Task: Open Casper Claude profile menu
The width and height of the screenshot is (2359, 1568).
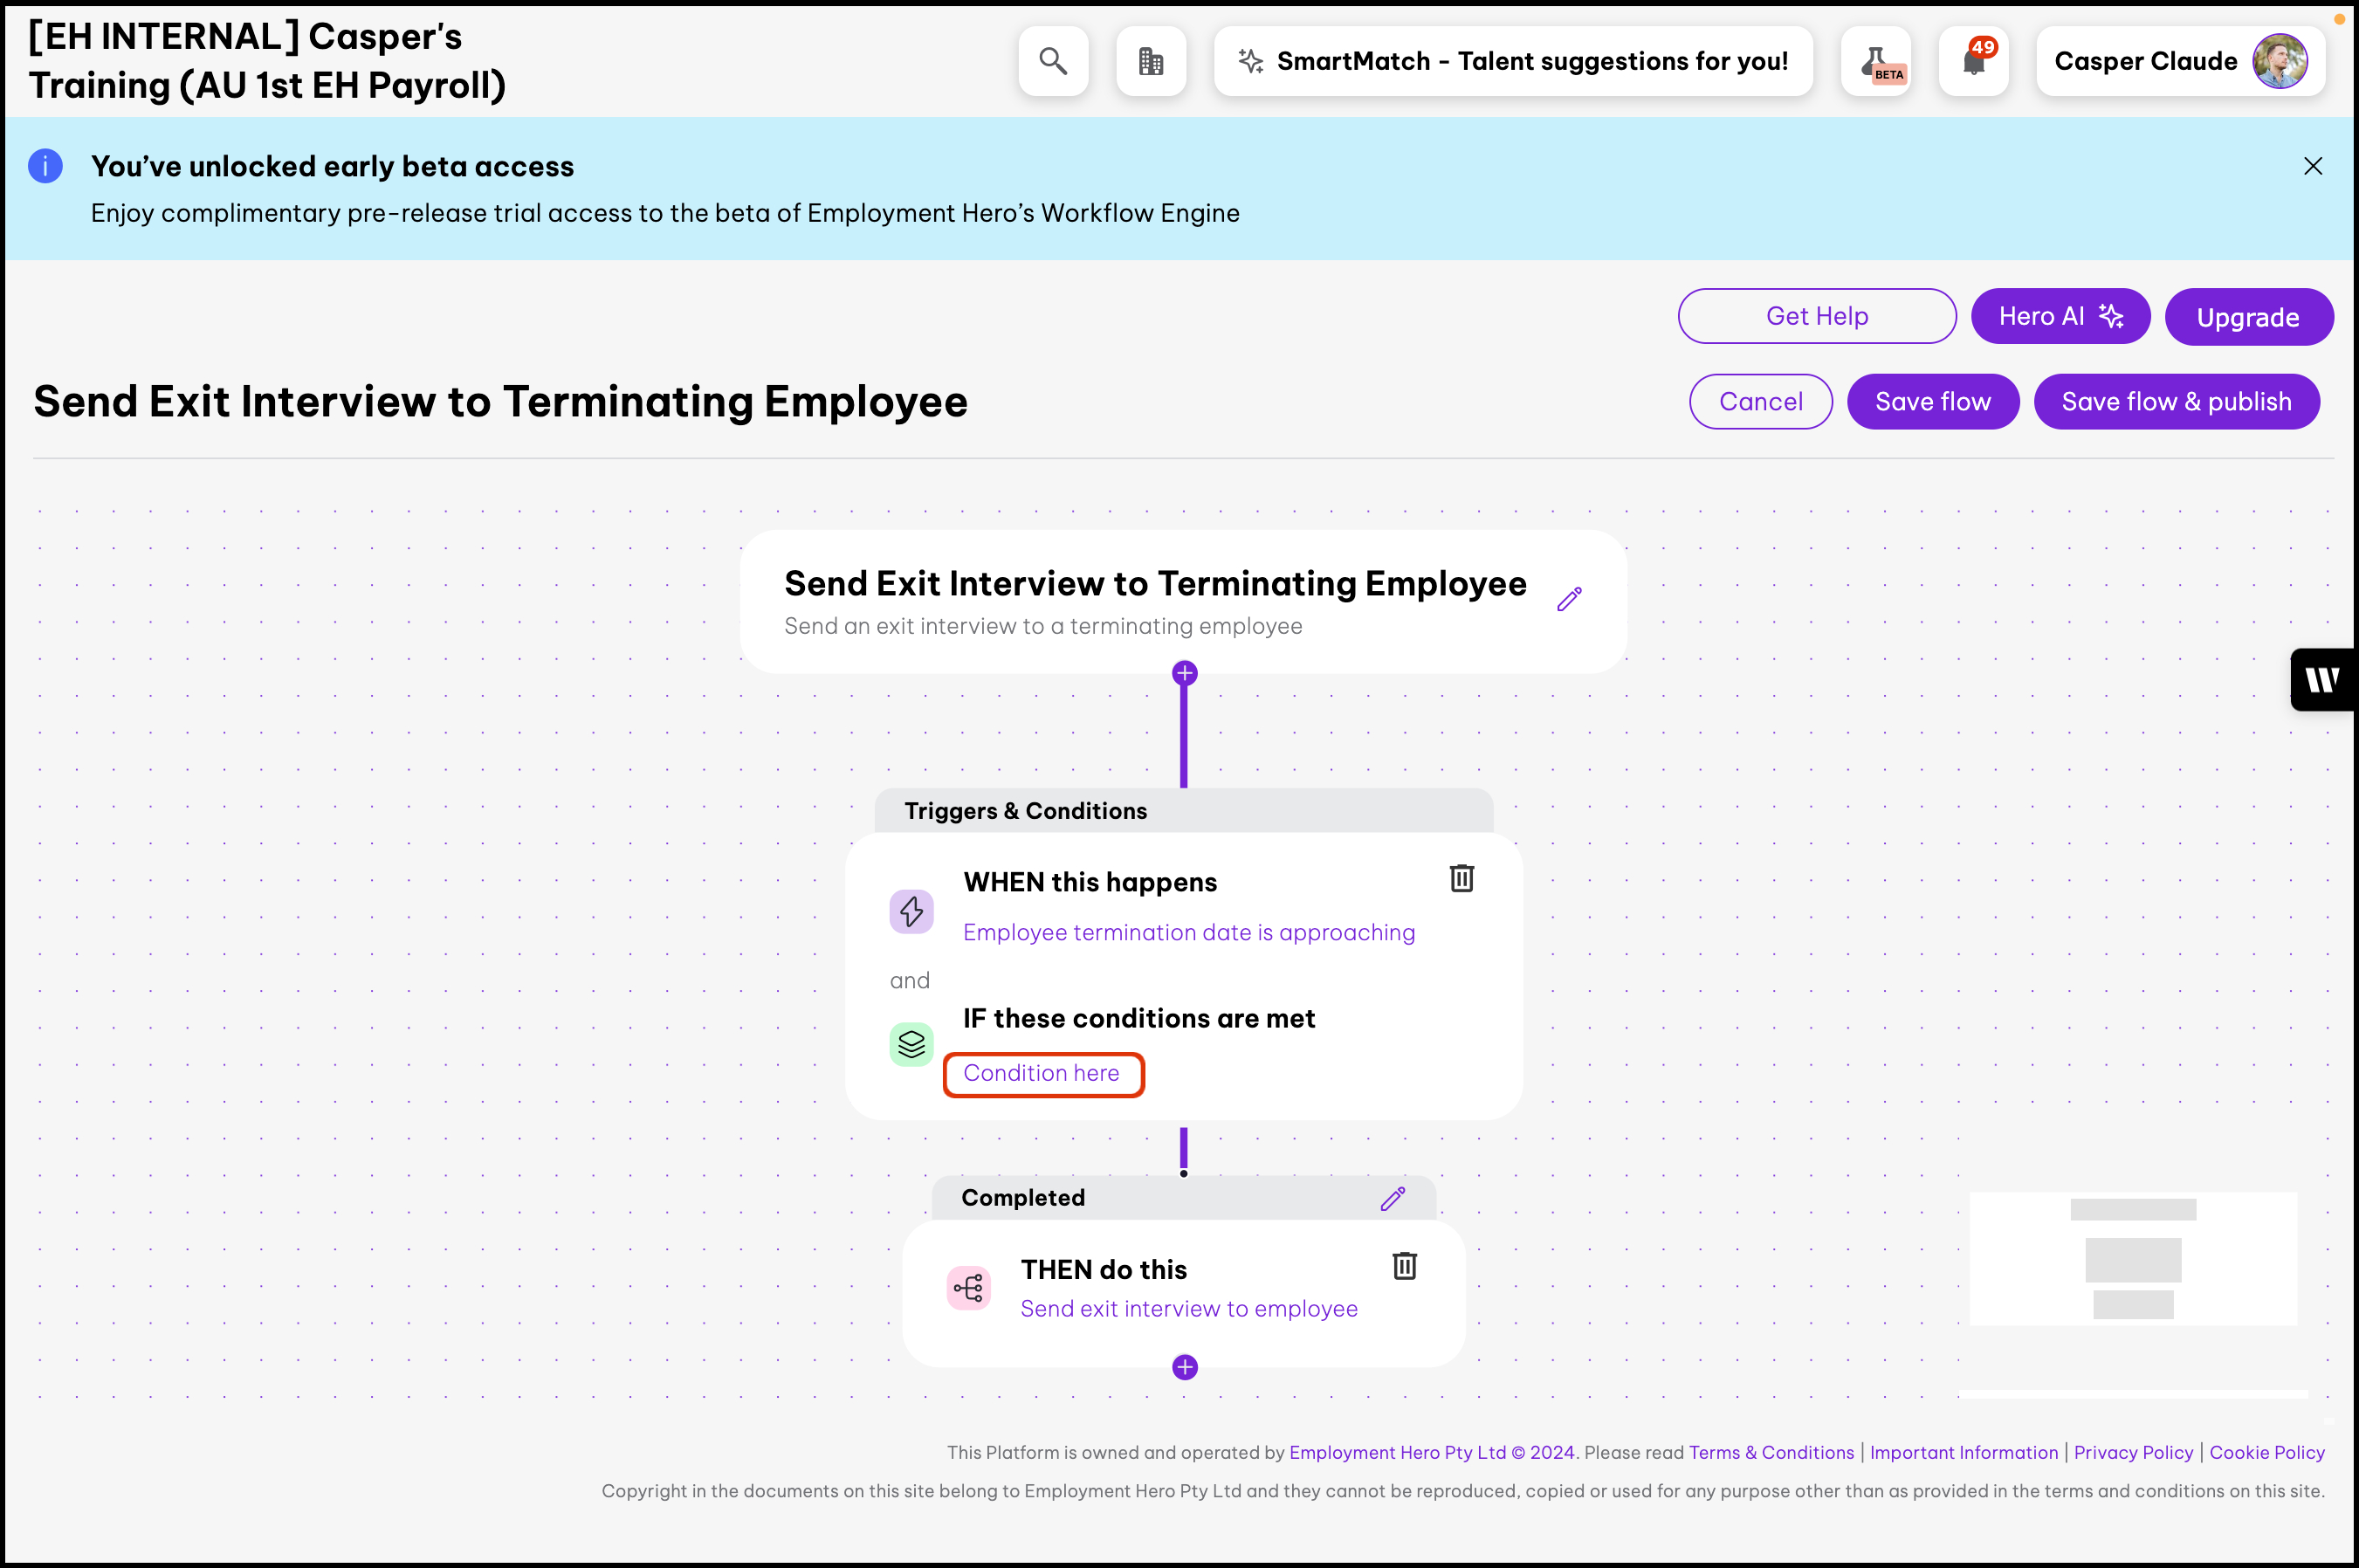Action: 2179,62
